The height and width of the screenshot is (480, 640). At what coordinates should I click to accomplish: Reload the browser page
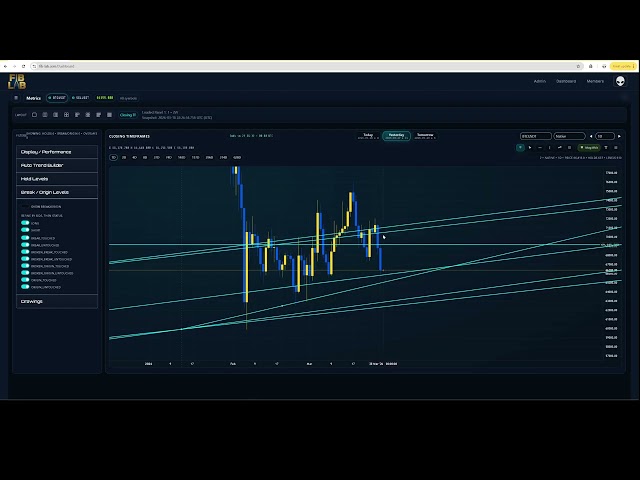tap(24, 66)
